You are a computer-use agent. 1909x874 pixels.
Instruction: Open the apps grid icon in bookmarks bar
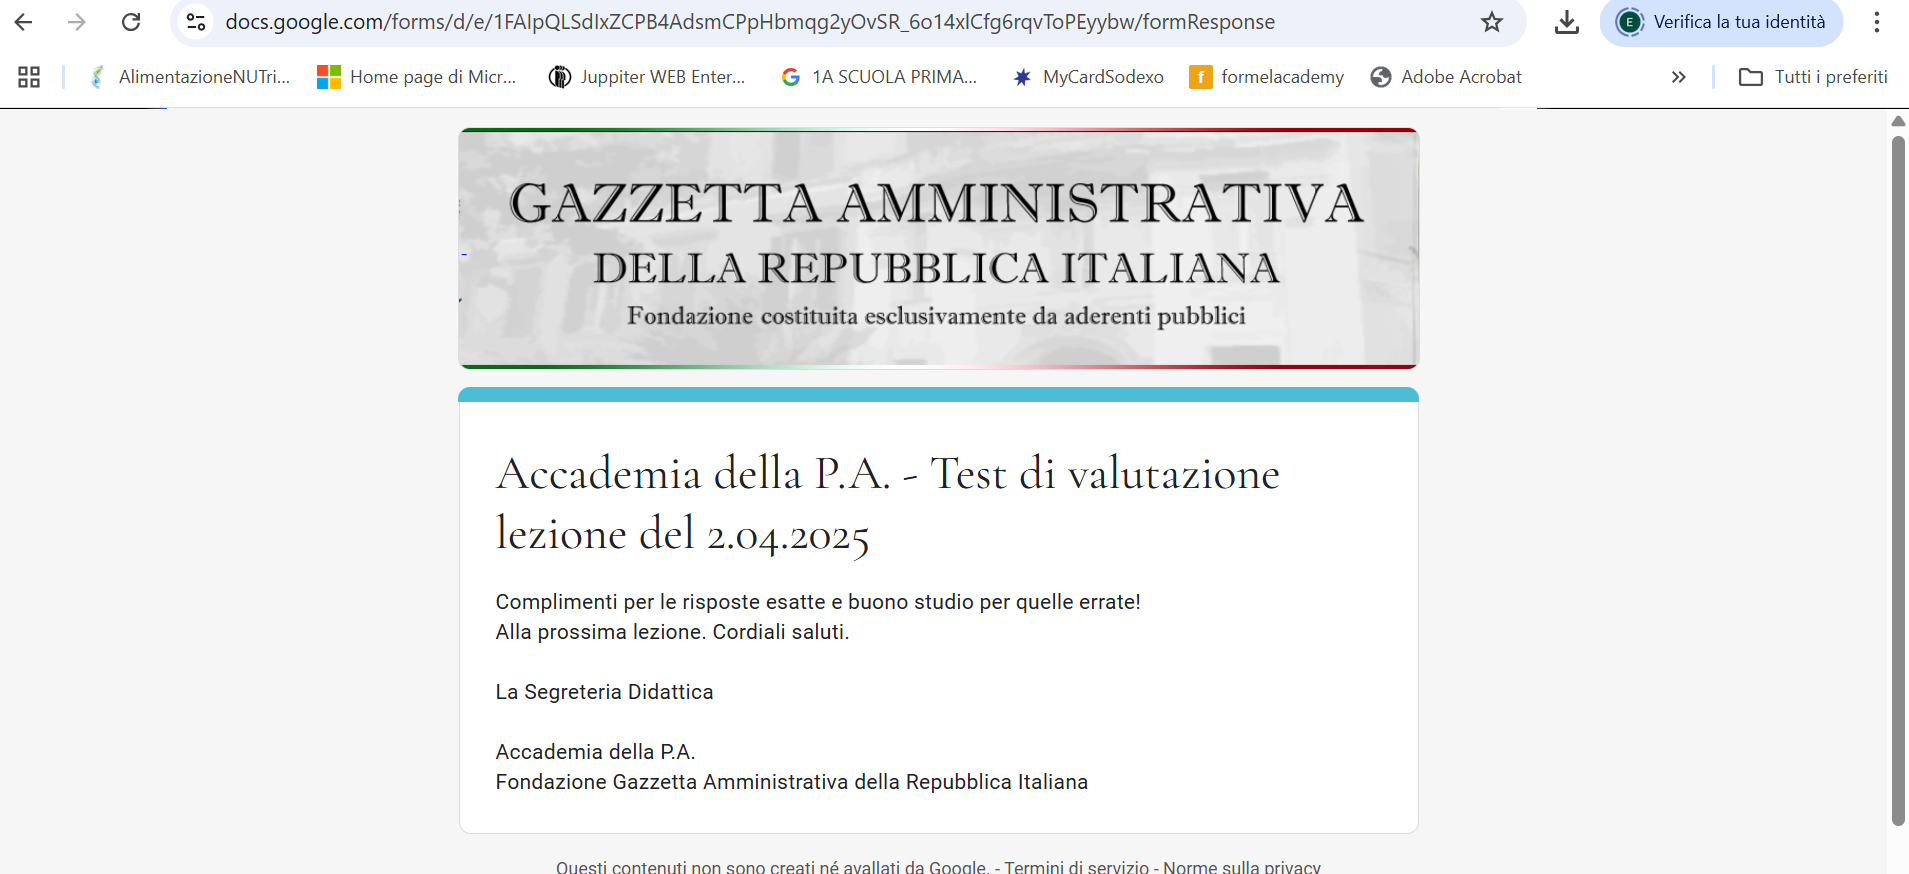29,77
